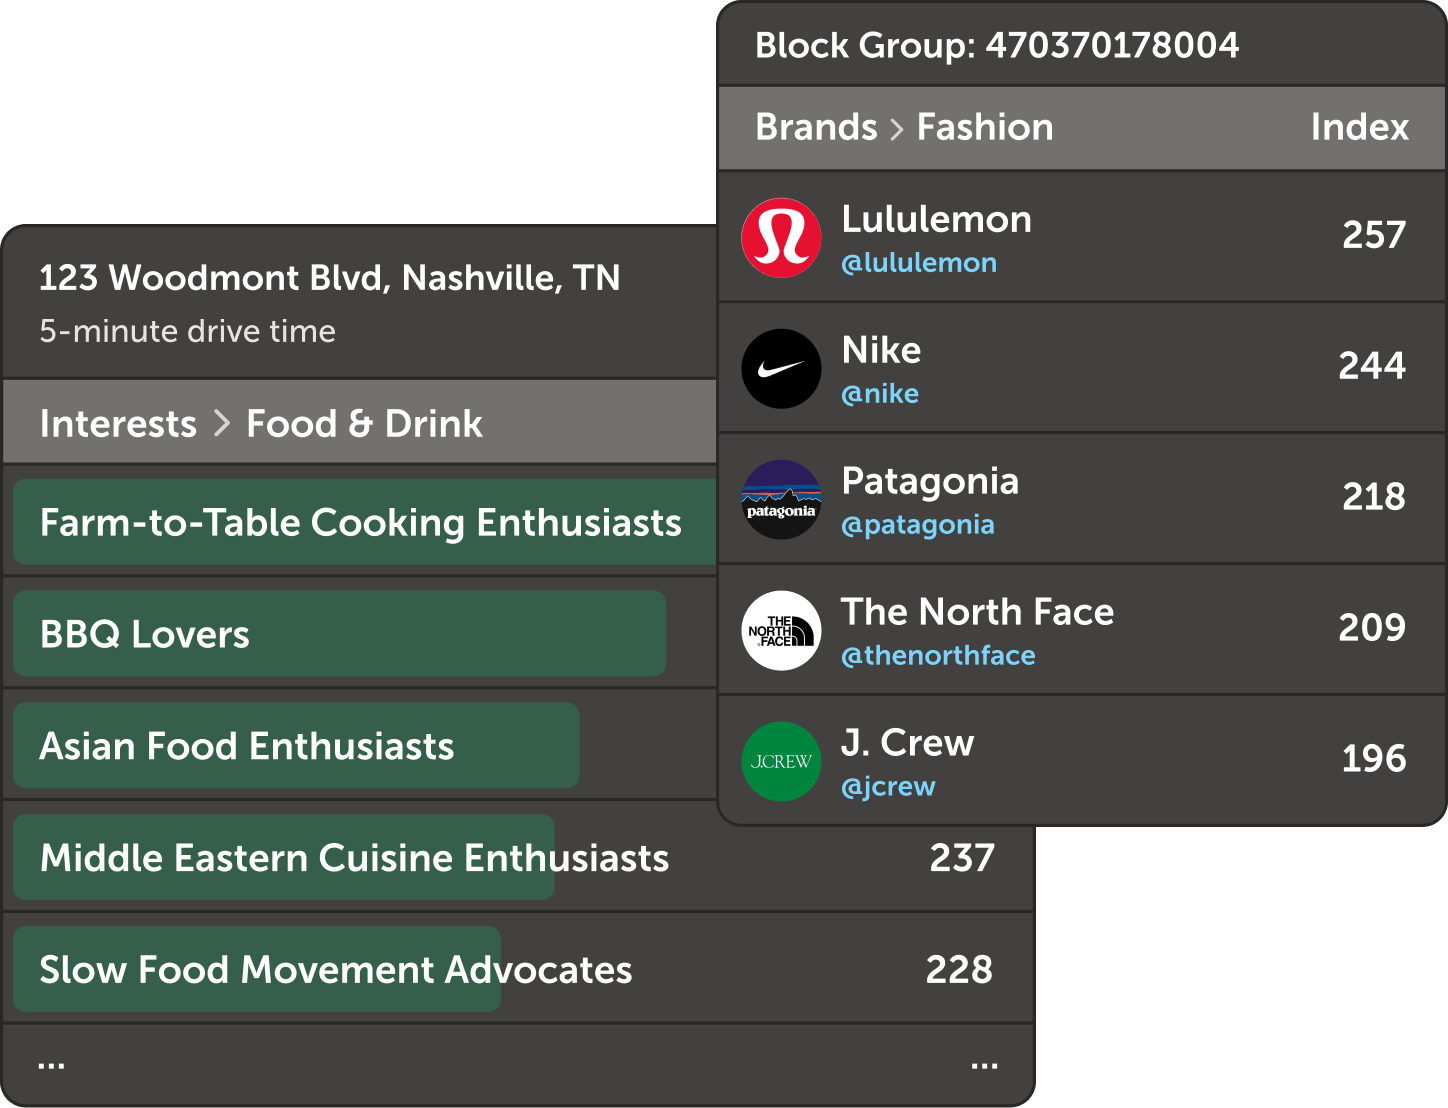Select the Farm-to-Table Cooking Enthusiasts bar

click(x=361, y=522)
